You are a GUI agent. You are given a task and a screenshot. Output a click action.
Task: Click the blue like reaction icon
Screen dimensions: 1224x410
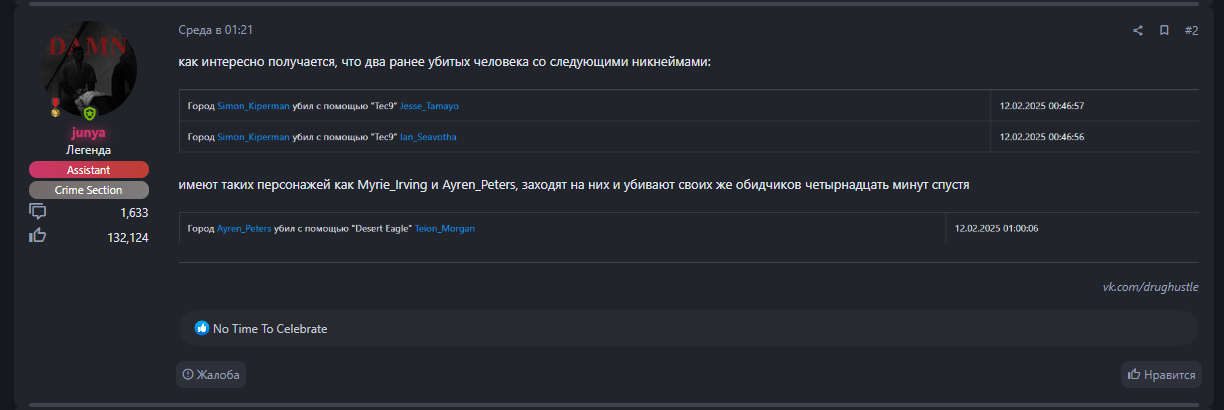coord(202,328)
